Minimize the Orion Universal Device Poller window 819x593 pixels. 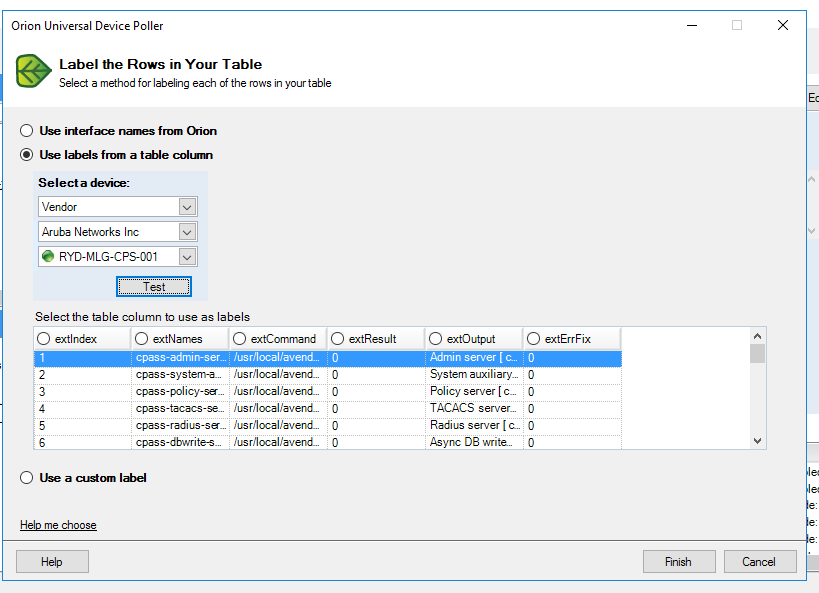692,25
